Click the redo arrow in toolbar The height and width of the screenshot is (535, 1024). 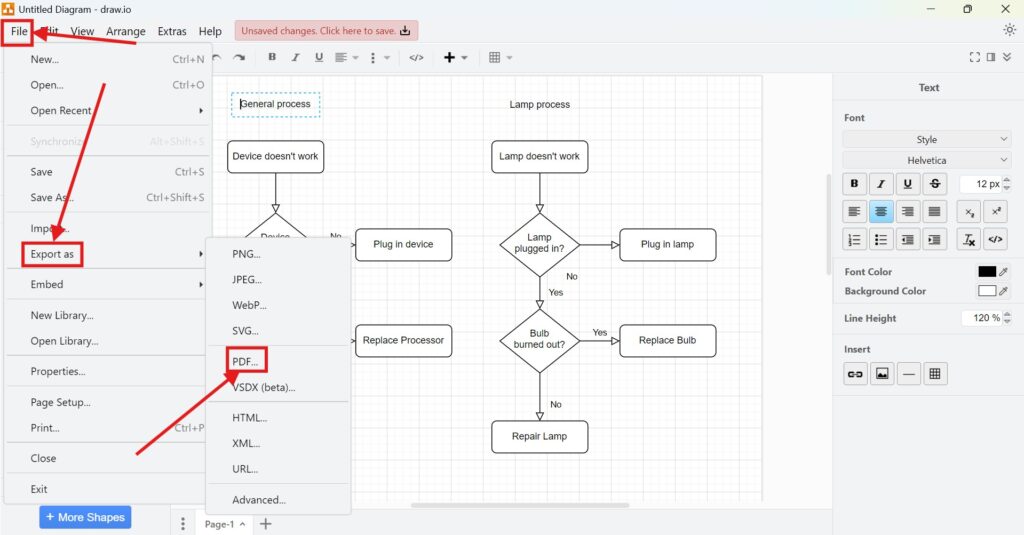coord(241,58)
